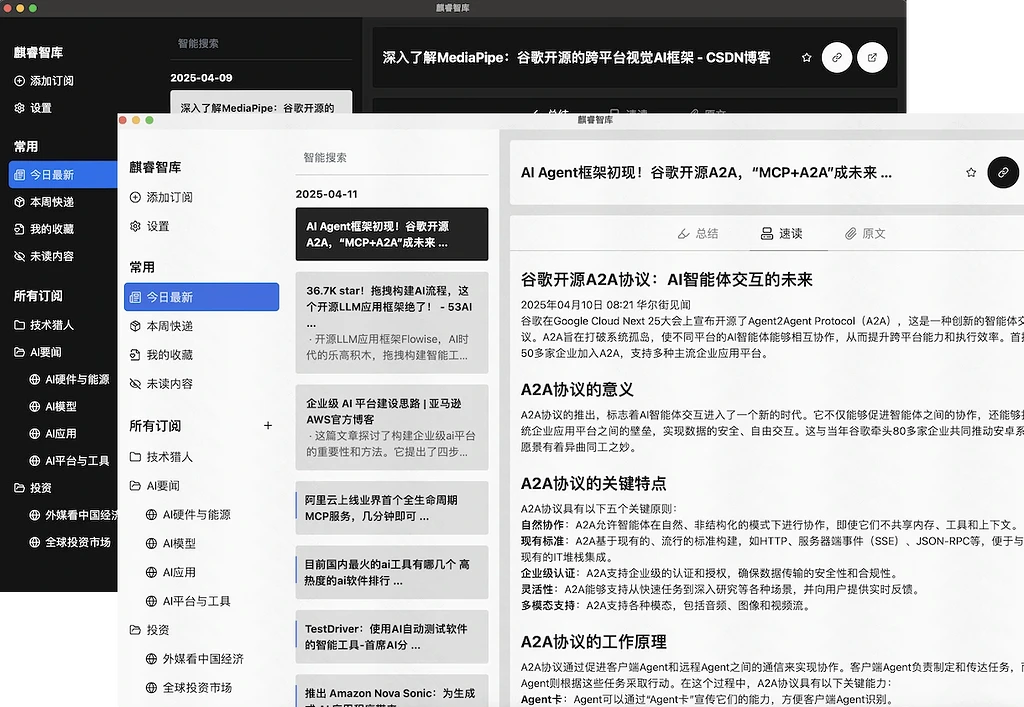Copy the A2A article link via the link icon
Screen dimensions: 1024x707
1003,172
